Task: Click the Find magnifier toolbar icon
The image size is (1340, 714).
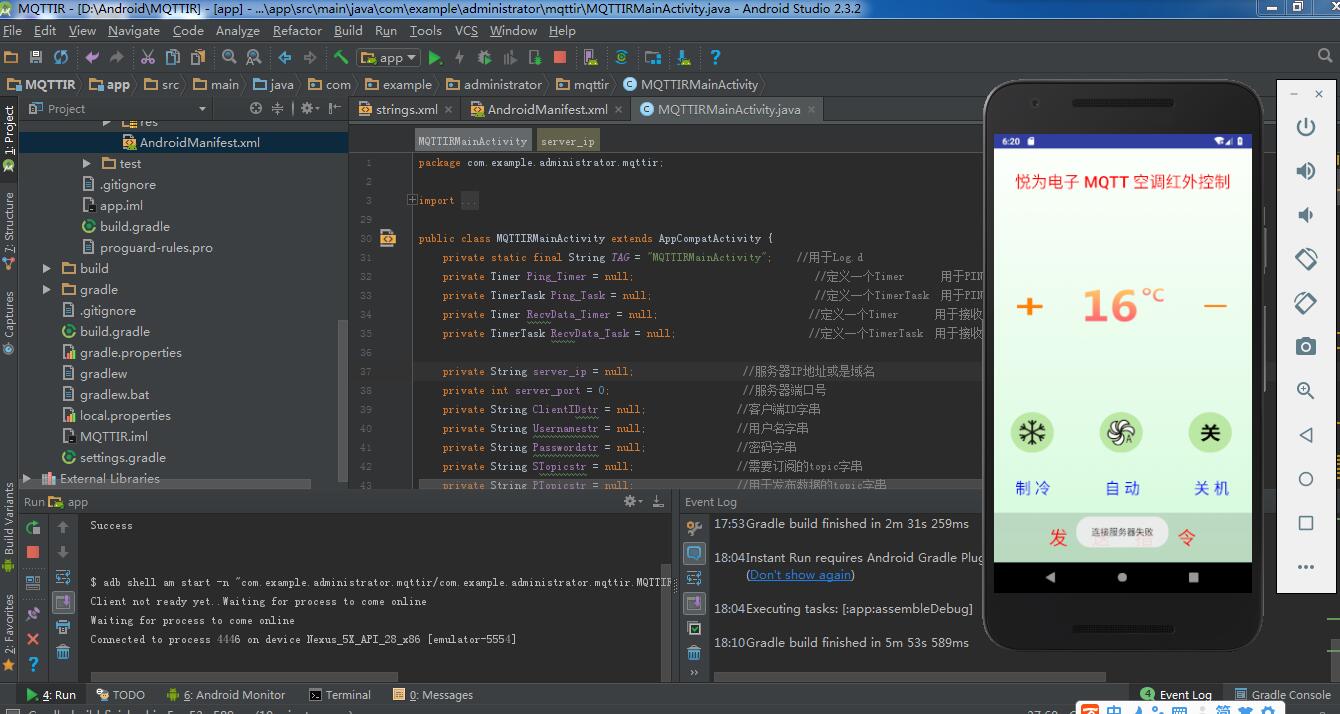Action: [x=229, y=57]
